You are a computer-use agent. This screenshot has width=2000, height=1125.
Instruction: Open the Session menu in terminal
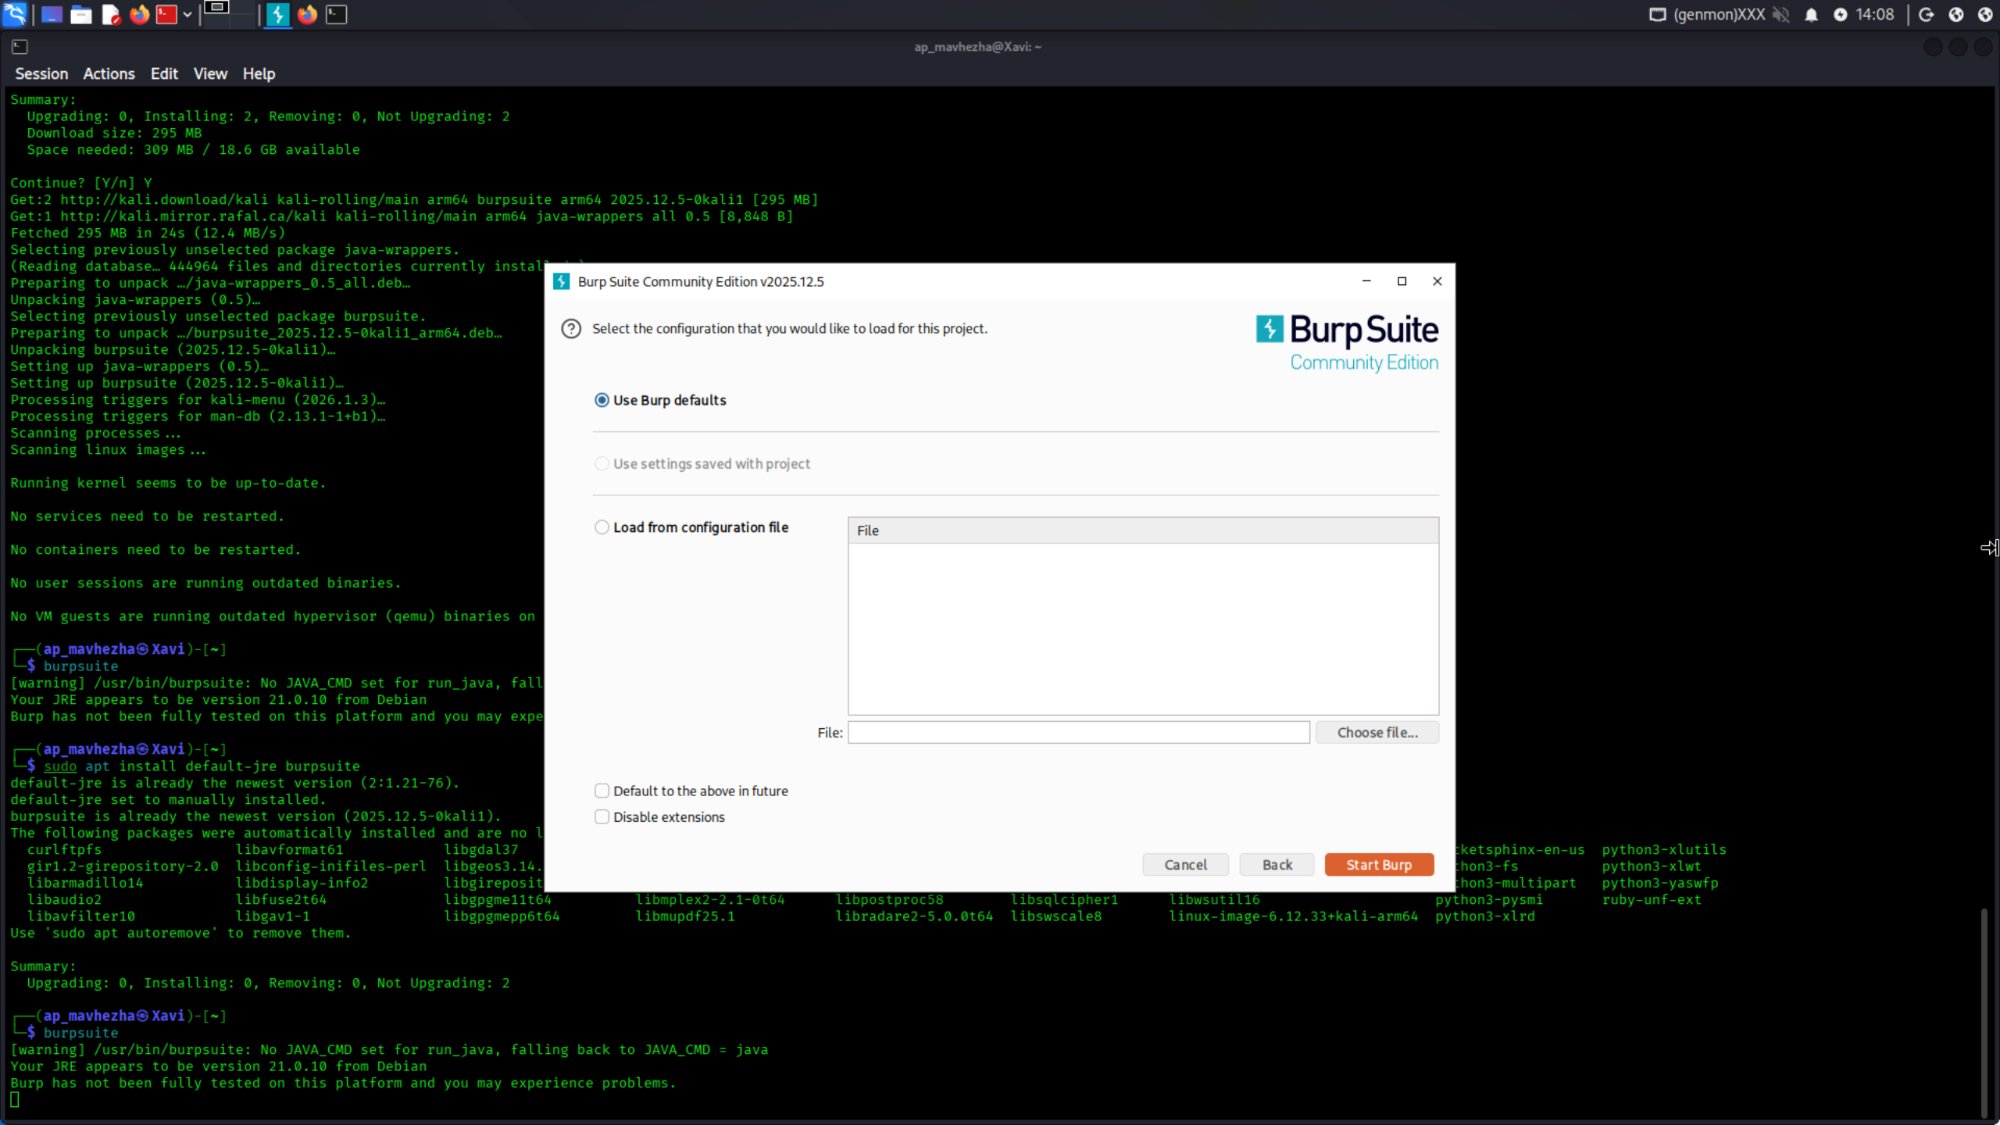[41, 74]
